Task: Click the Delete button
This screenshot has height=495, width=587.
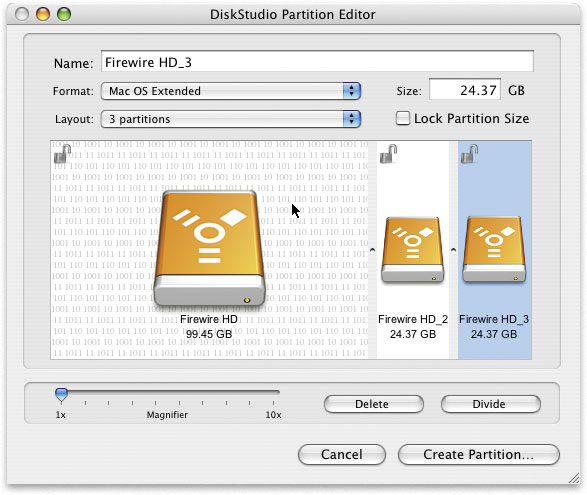Action: point(374,404)
